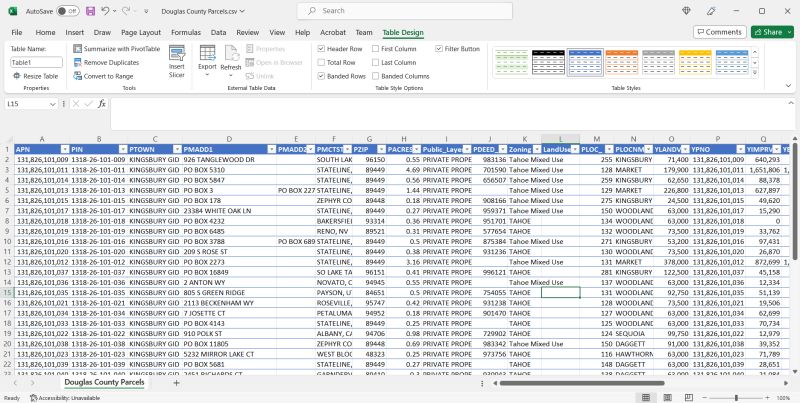Open PTOWN column filter dropdown
The height and width of the screenshot is (403, 800).
177,149
